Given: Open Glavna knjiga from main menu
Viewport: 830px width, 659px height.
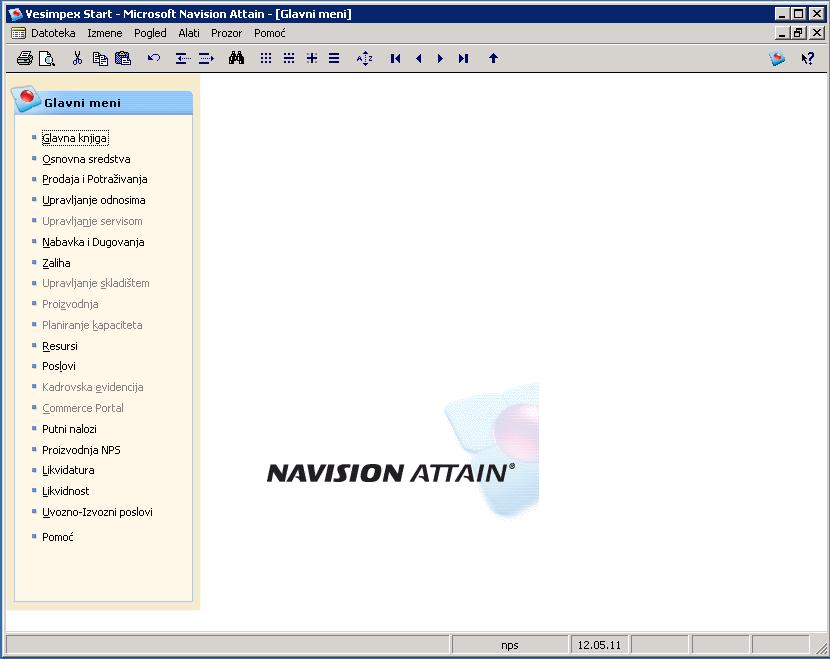Looking at the screenshot, I should (x=75, y=138).
